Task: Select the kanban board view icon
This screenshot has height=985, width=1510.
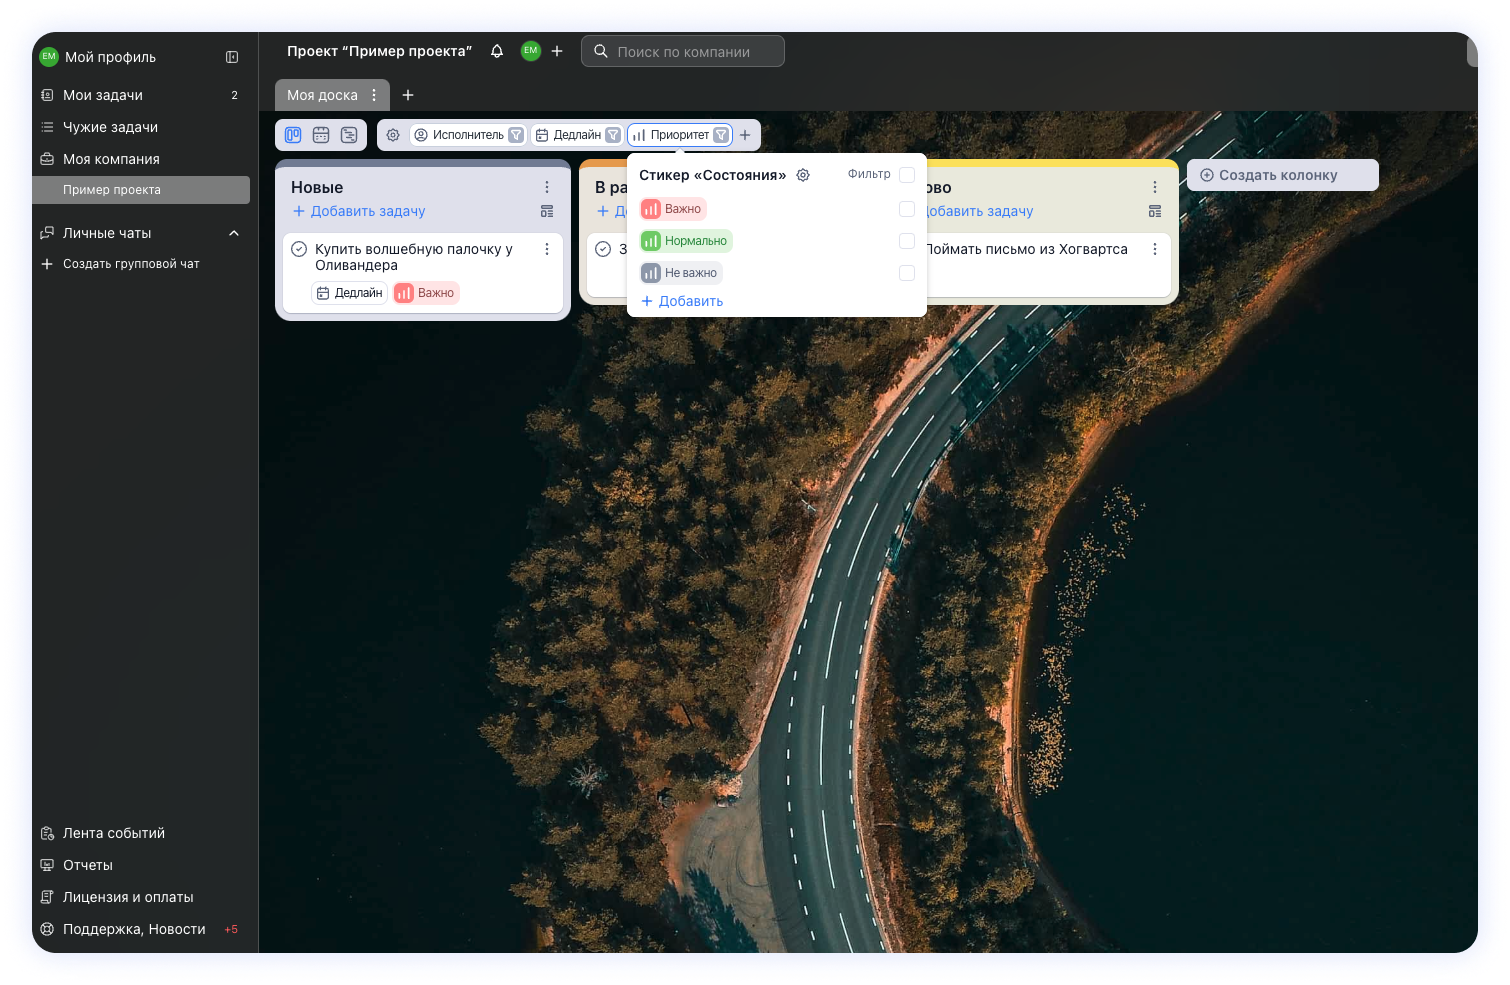Action: [x=293, y=135]
